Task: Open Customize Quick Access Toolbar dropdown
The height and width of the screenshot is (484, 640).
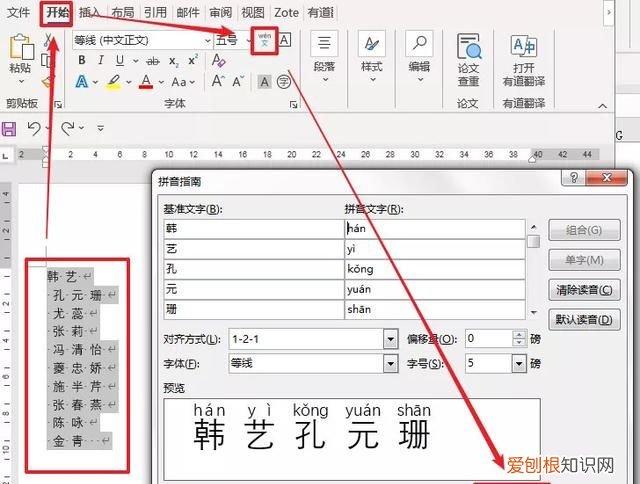Action: [x=100, y=129]
